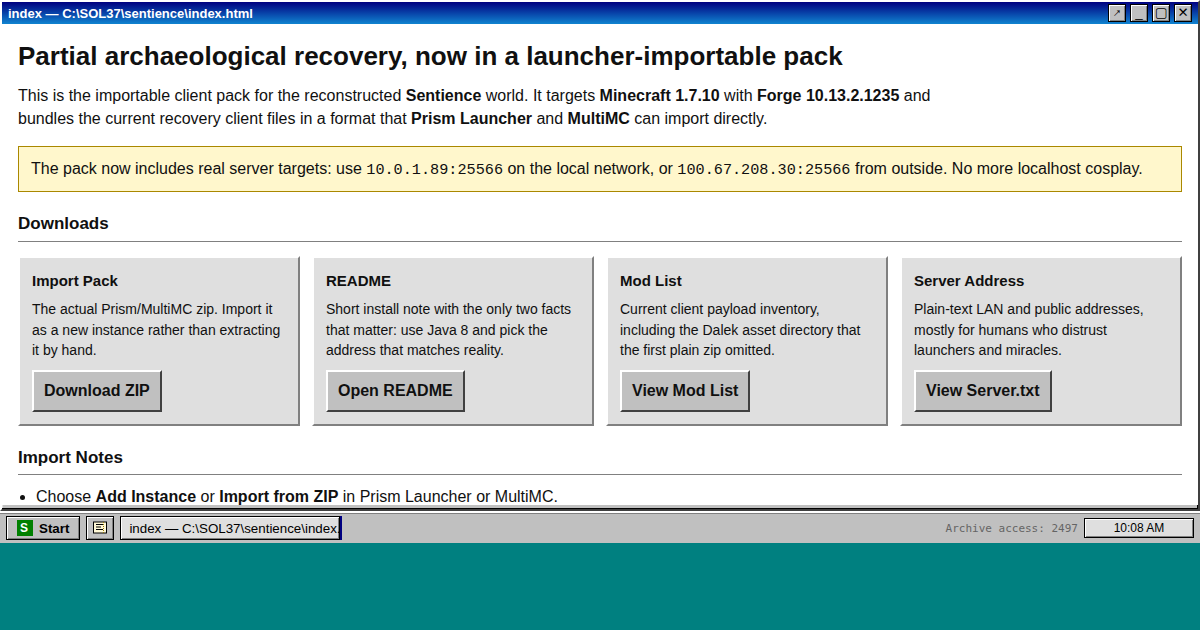The image size is (1200, 630).
Task: Click the small notes icon beside Start
Action: click(100, 528)
